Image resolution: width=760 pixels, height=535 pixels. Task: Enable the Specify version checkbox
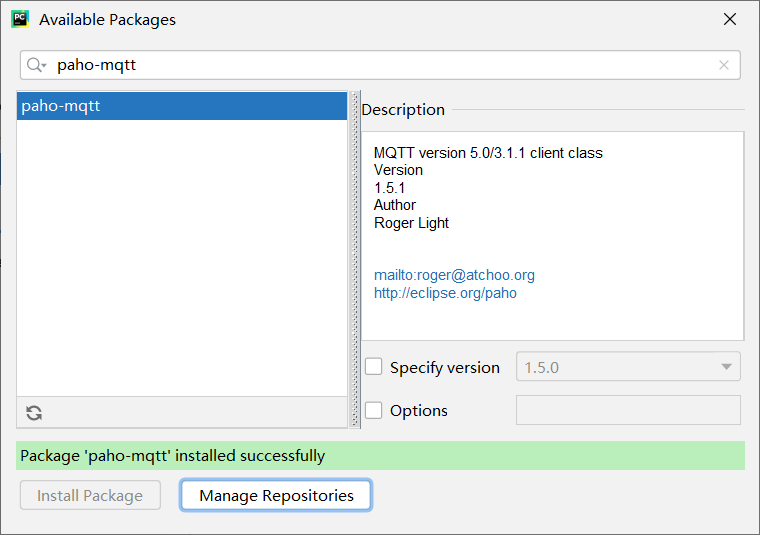pos(374,367)
